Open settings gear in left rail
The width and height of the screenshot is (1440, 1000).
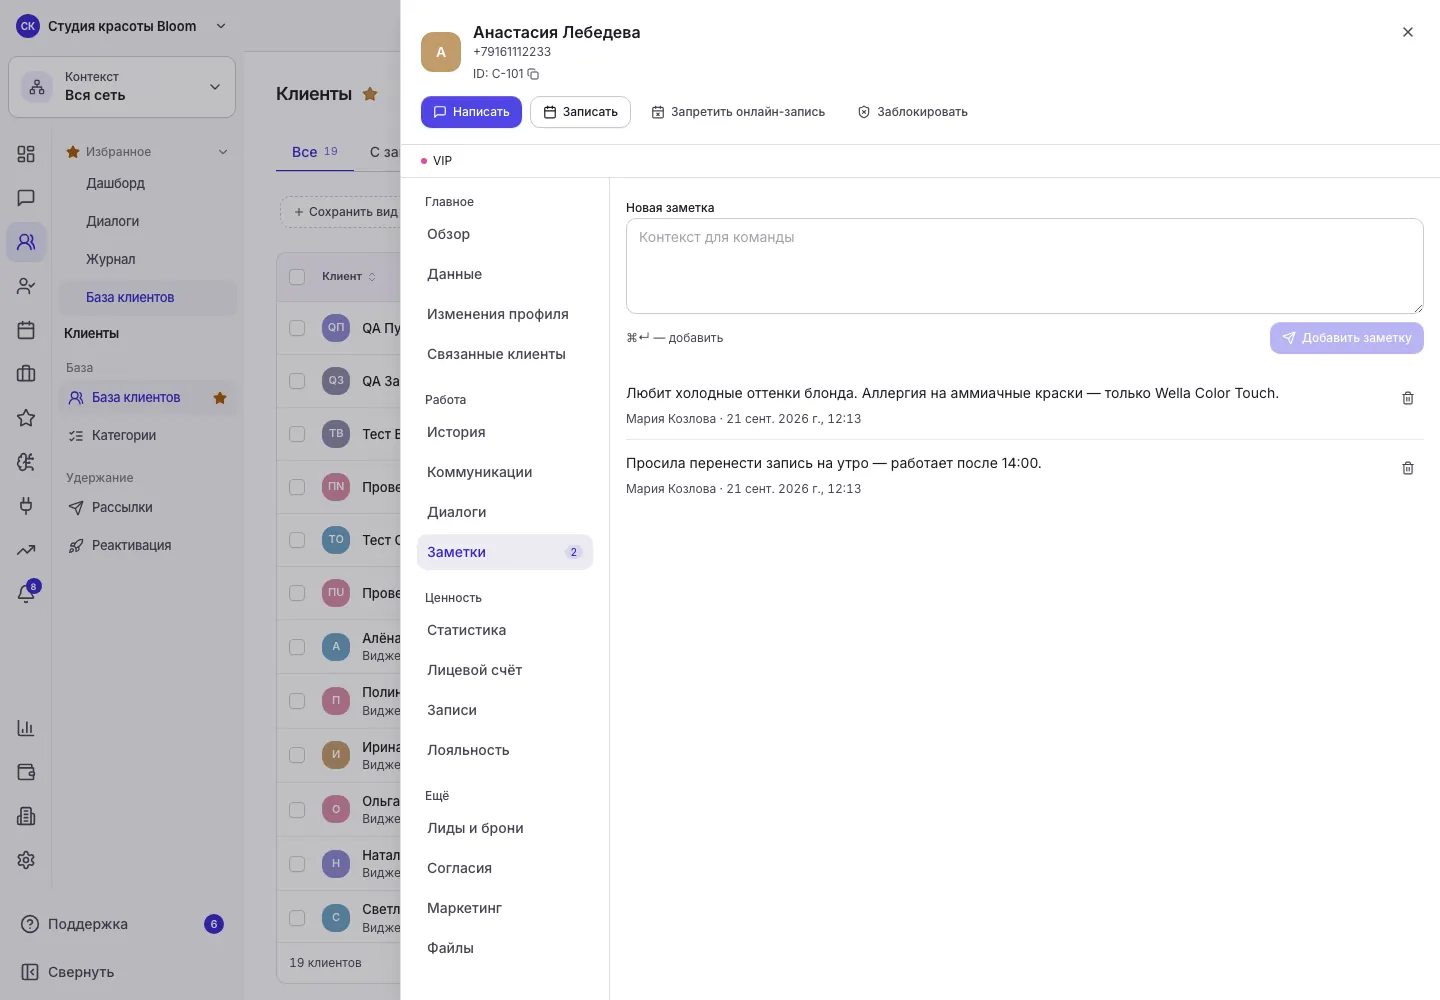pyautogui.click(x=26, y=860)
